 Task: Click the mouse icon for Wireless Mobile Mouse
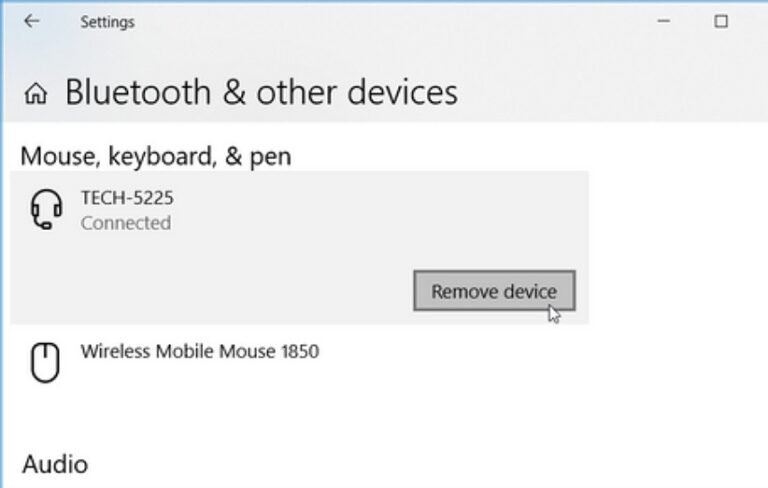(45, 363)
